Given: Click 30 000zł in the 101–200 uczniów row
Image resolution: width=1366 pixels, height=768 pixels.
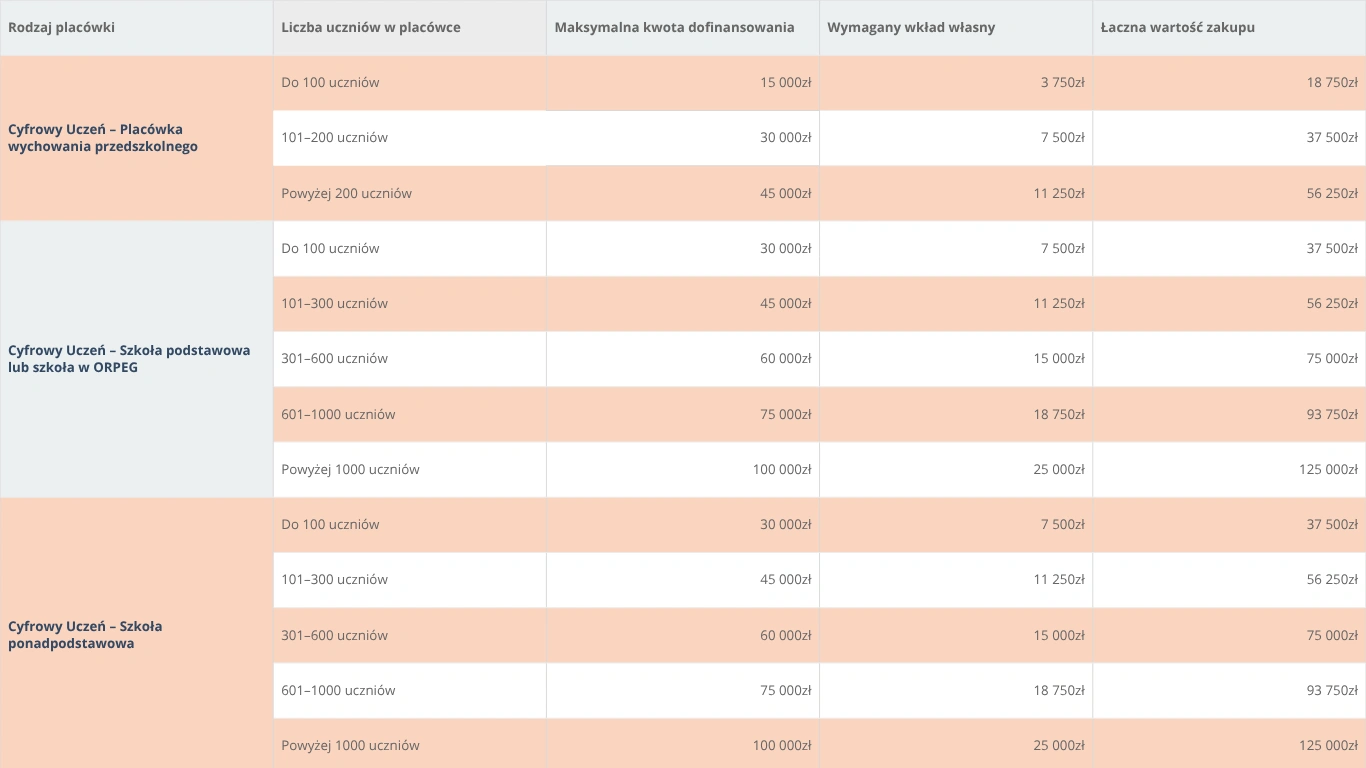Looking at the screenshot, I should click(x=683, y=138).
